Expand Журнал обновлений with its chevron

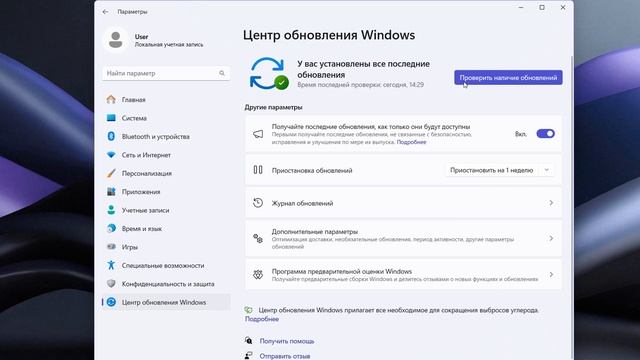point(551,203)
